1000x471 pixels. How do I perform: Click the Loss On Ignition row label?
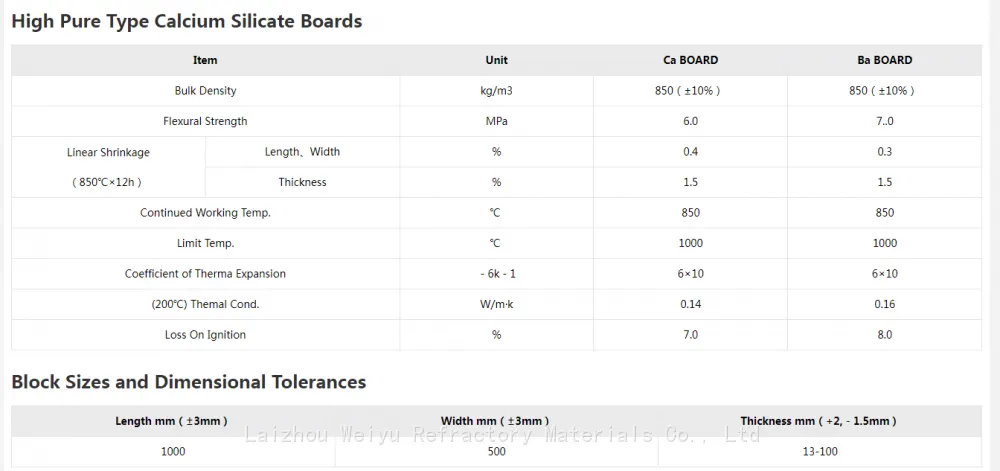pyautogui.click(x=205, y=335)
